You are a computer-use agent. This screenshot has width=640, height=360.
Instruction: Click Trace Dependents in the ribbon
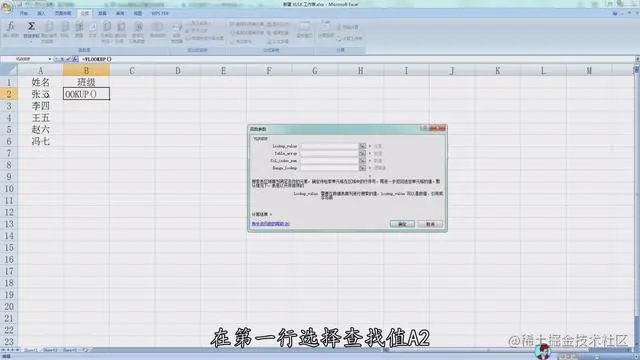click(x=247, y=33)
